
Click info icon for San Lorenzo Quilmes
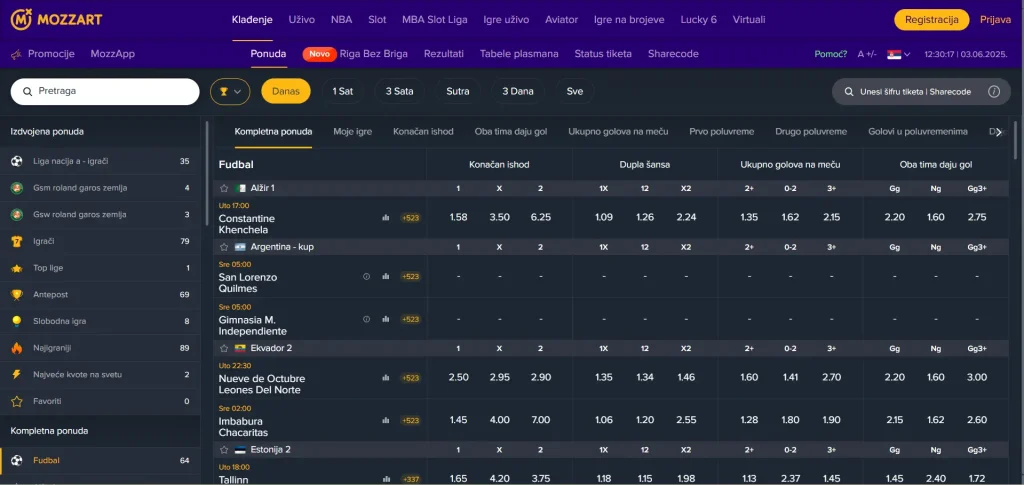tap(366, 276)
